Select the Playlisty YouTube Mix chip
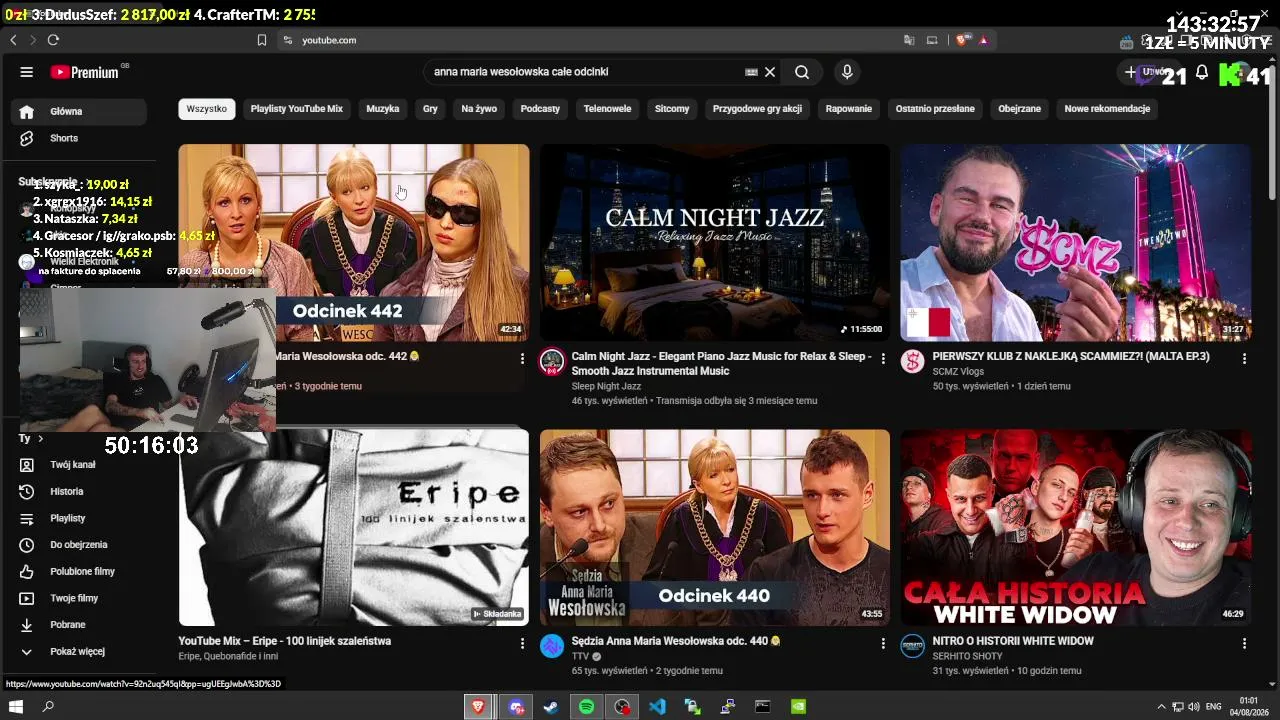Image resolution: width=1280 pixels, height=720 pixels. click(x=296, y=109)
